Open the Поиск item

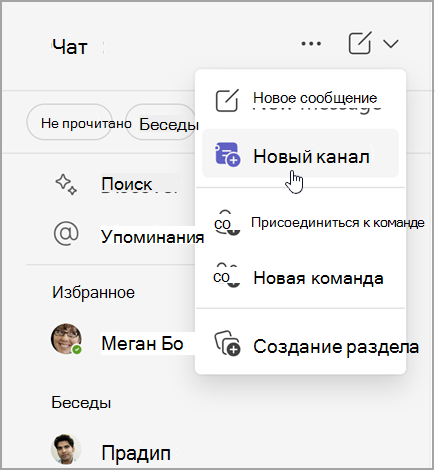coord(127,184)
